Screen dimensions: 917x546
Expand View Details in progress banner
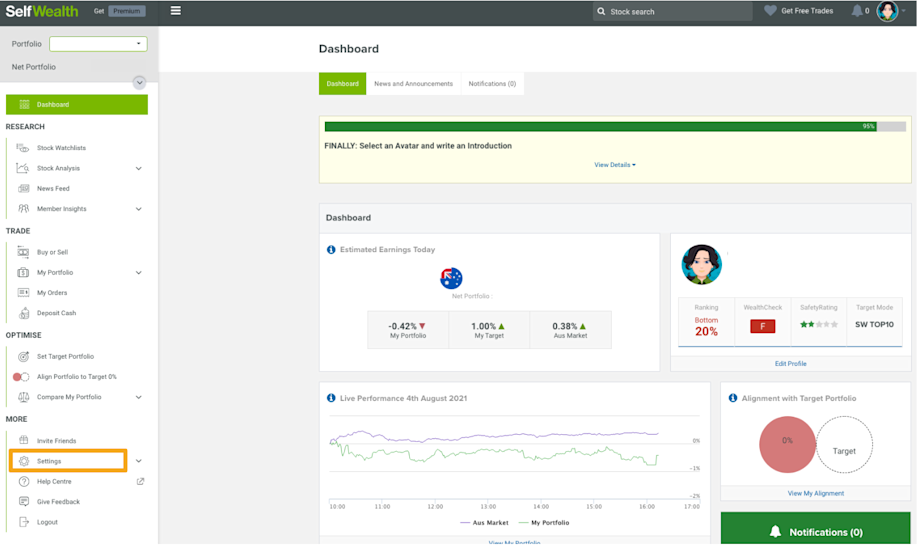(615, 165)
